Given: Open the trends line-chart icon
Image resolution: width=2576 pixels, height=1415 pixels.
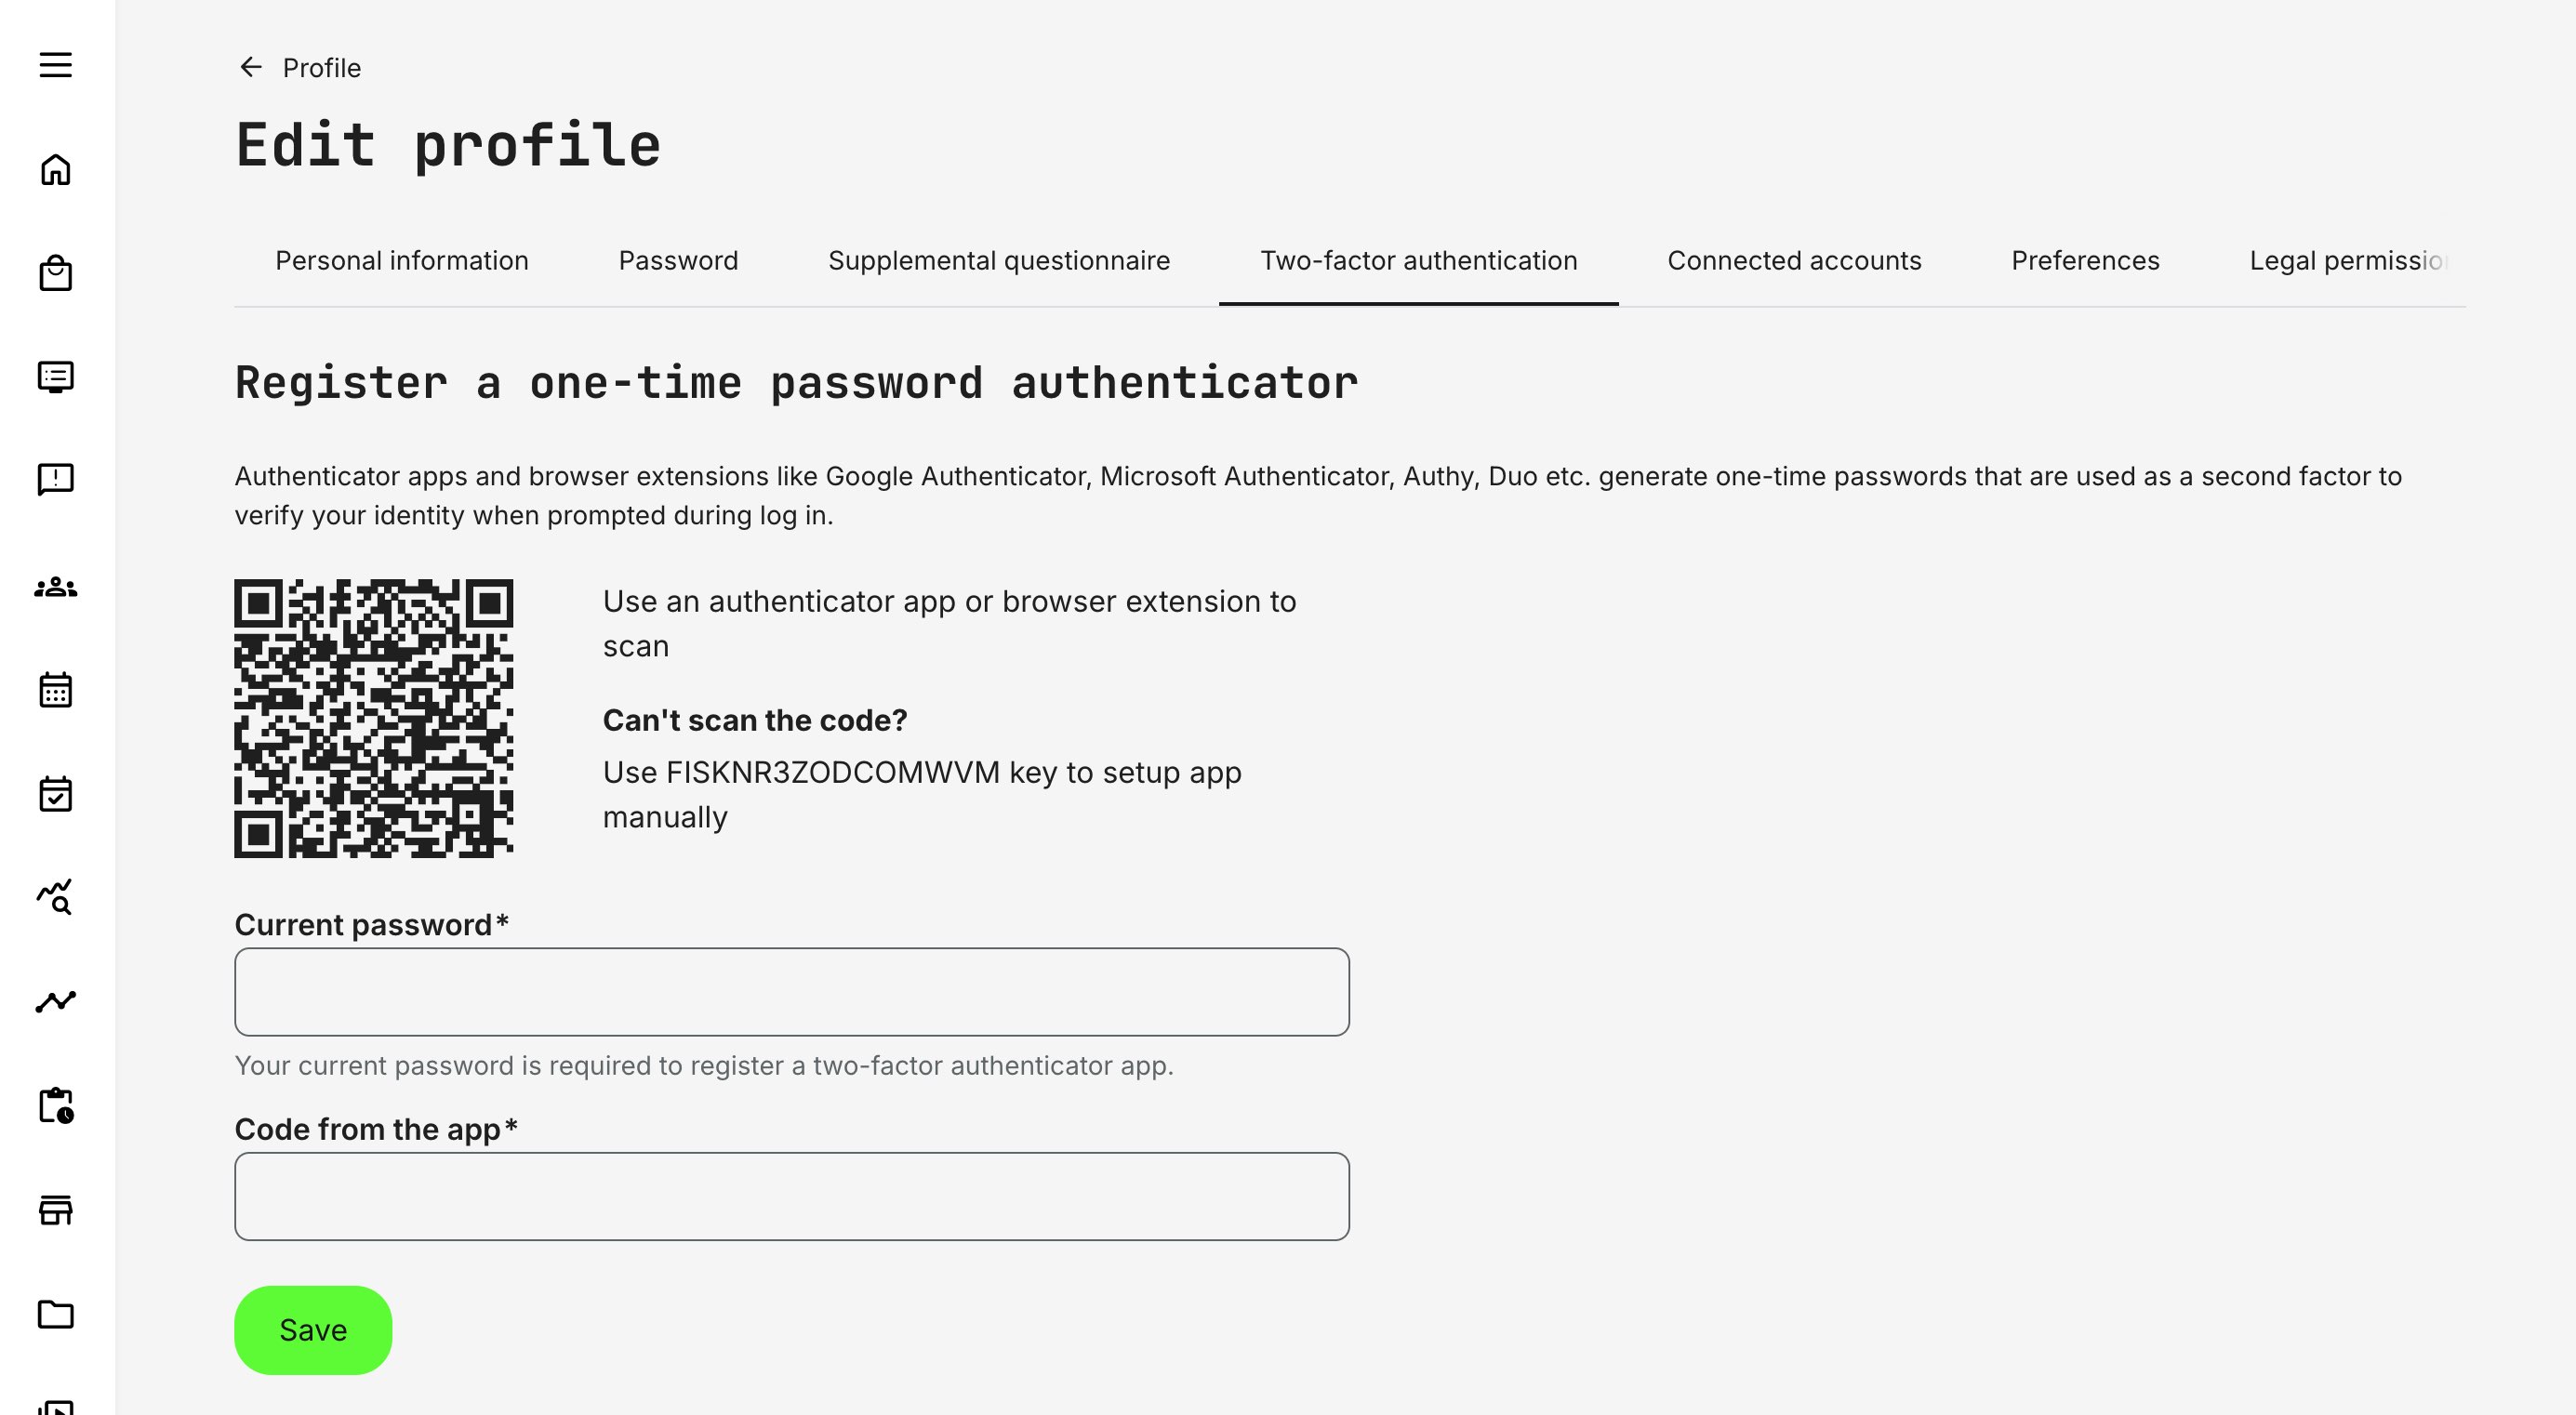Looking at the screenshot, I should pyautogui.click(x=57, y=1001).
